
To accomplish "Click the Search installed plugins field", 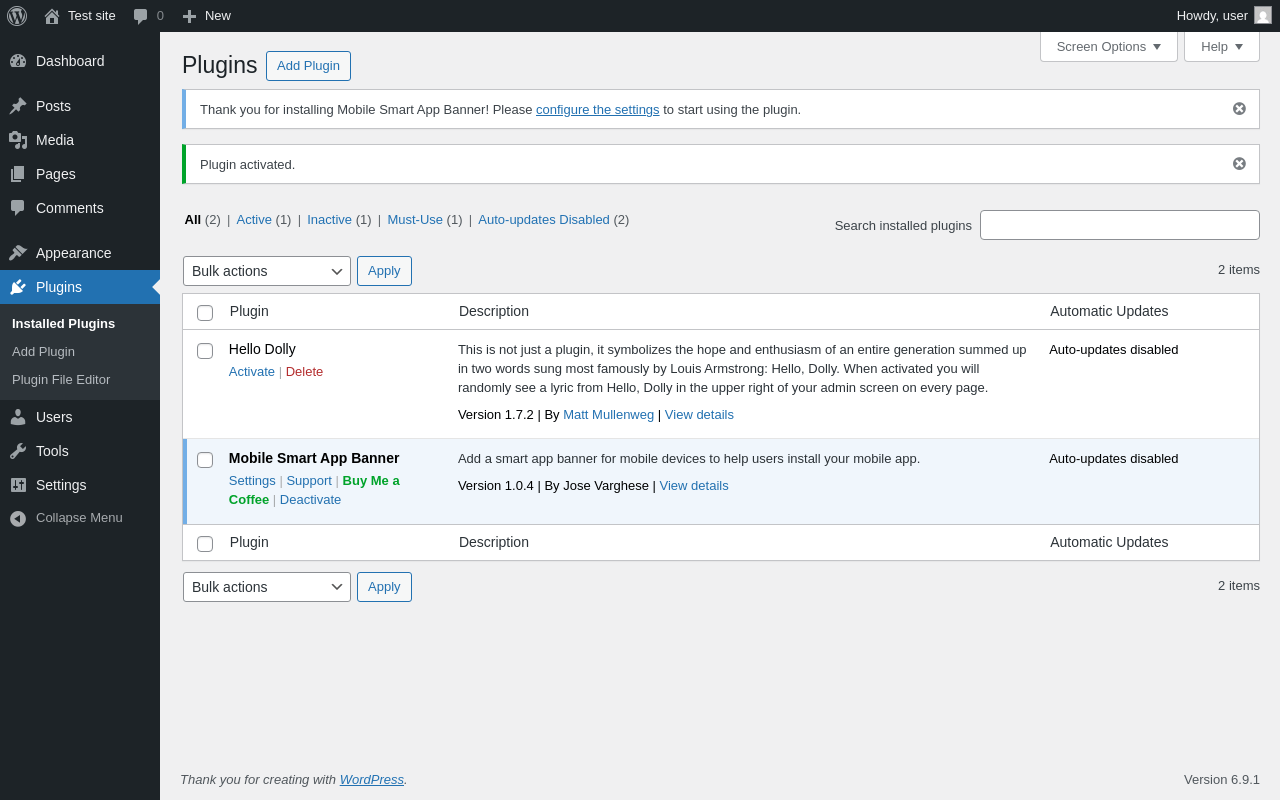I will [x=1119, y=225].
